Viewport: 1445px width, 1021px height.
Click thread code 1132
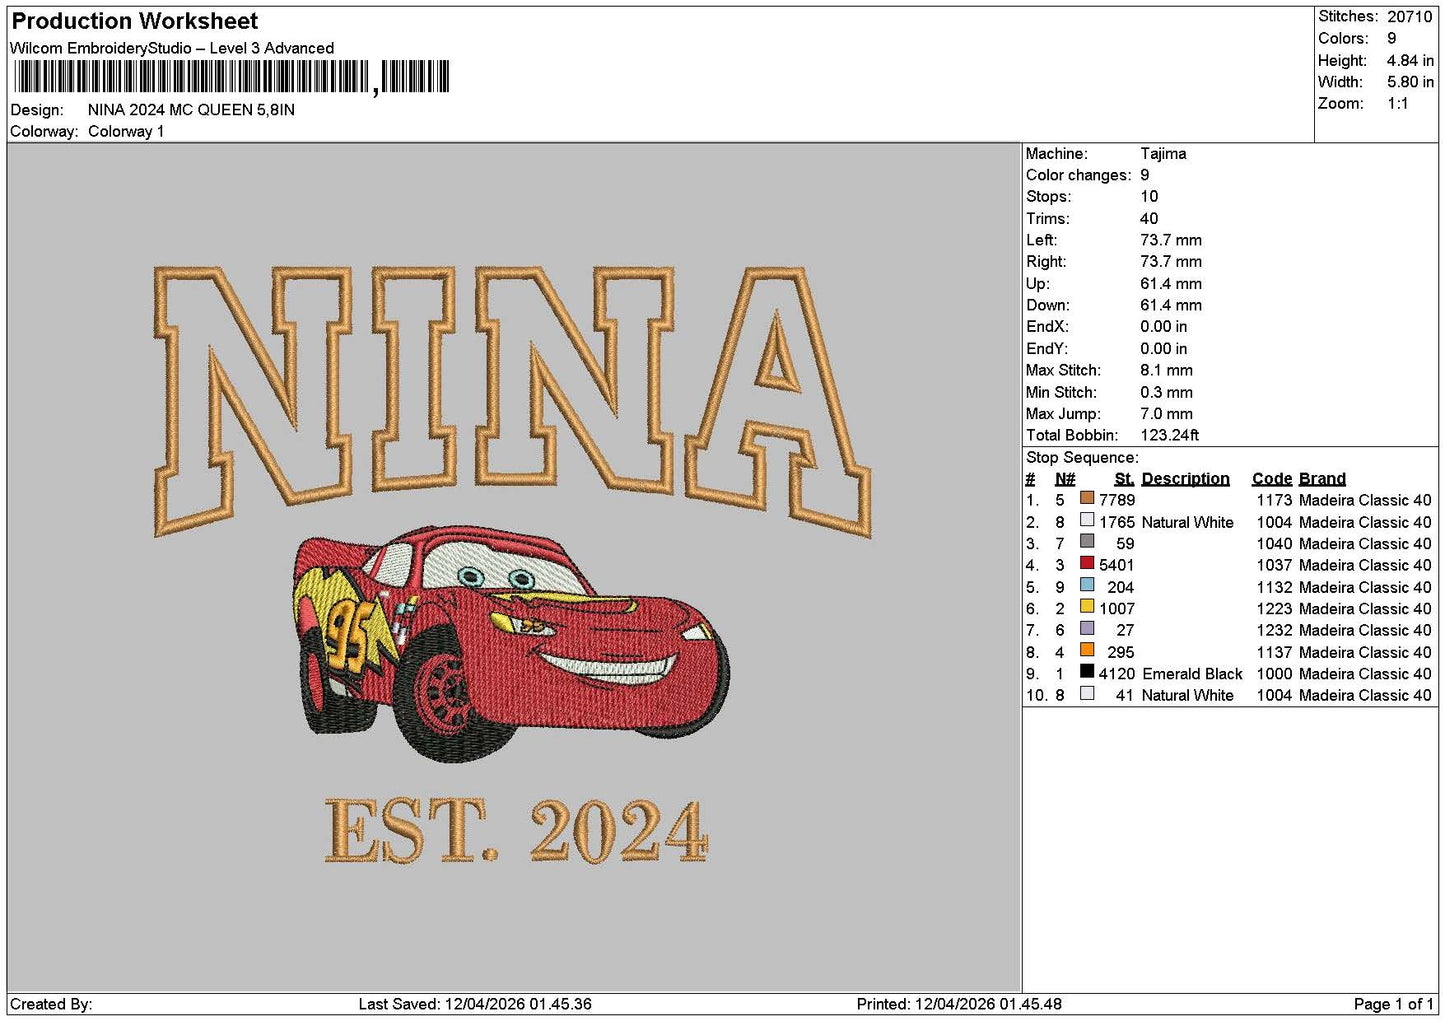[x=1274, y=587]
